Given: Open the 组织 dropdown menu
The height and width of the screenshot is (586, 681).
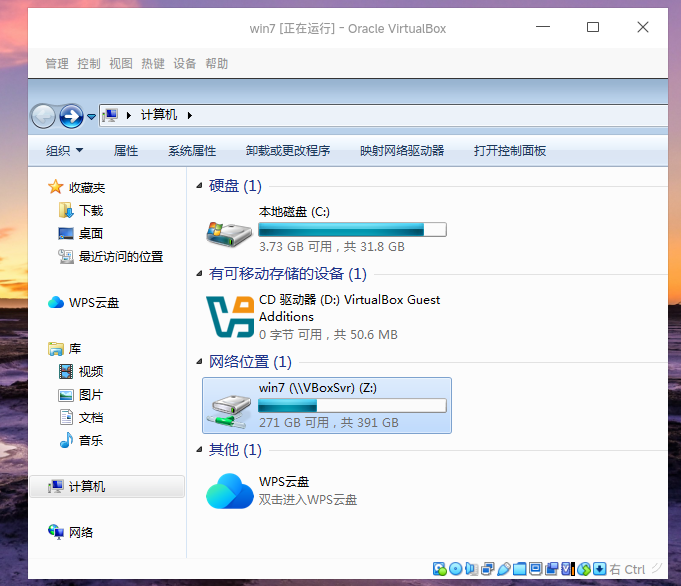Looking at the screenshot, I should tap(64, 151).
